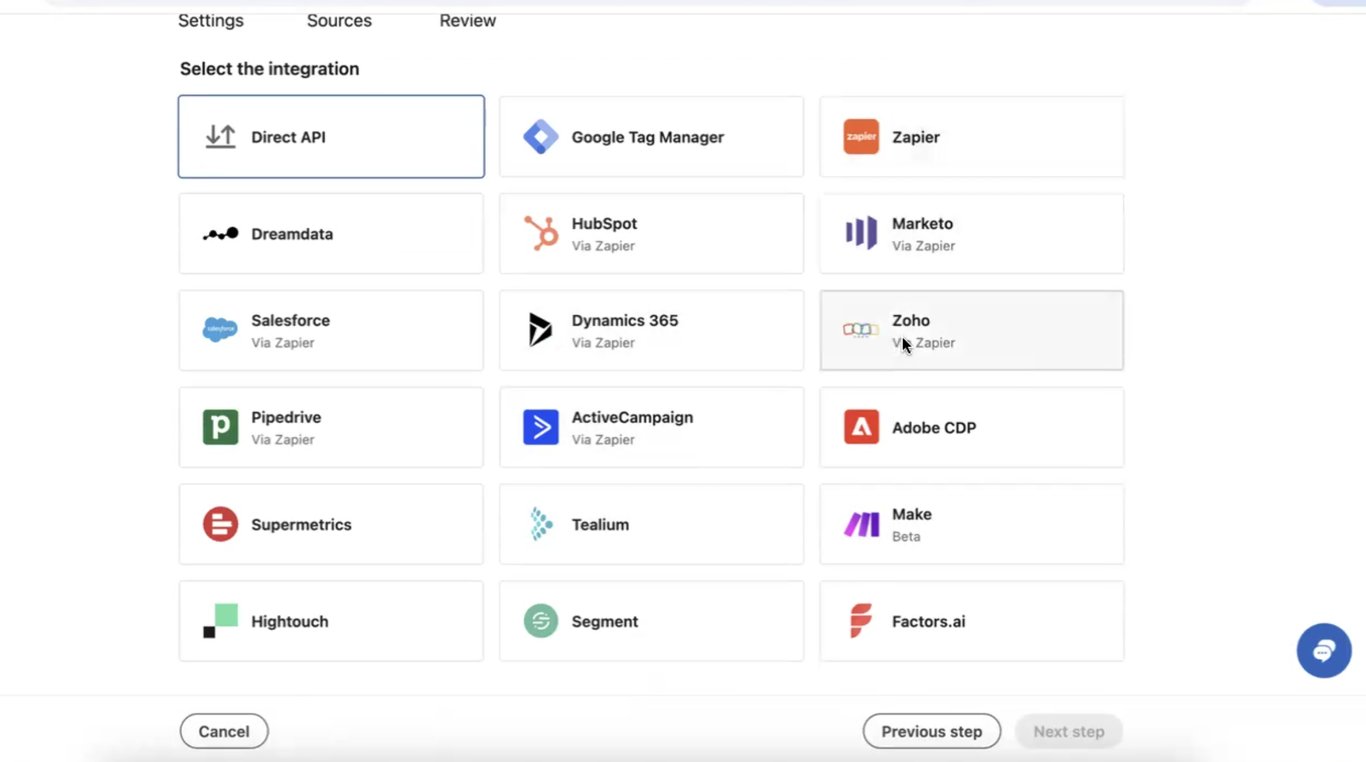Pick the HubSpot integration name

(604, 224)
